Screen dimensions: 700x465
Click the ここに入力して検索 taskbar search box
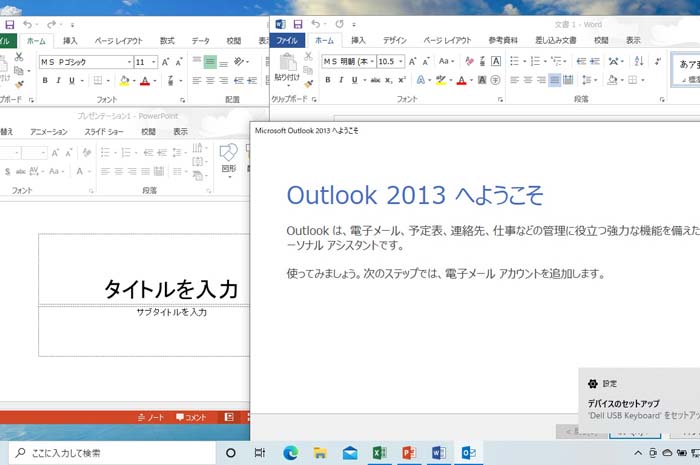(x=112, y=453)
